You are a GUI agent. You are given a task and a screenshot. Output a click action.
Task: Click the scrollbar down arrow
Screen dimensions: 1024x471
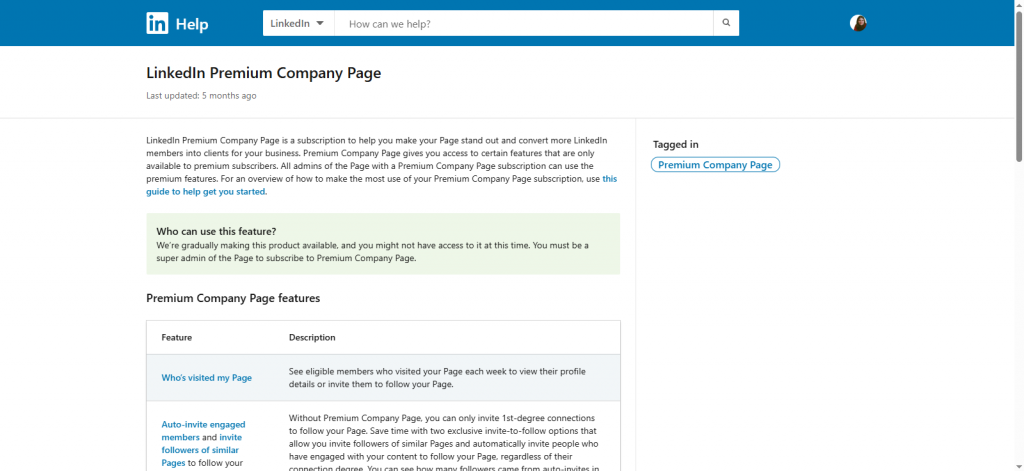point(1018,465)
